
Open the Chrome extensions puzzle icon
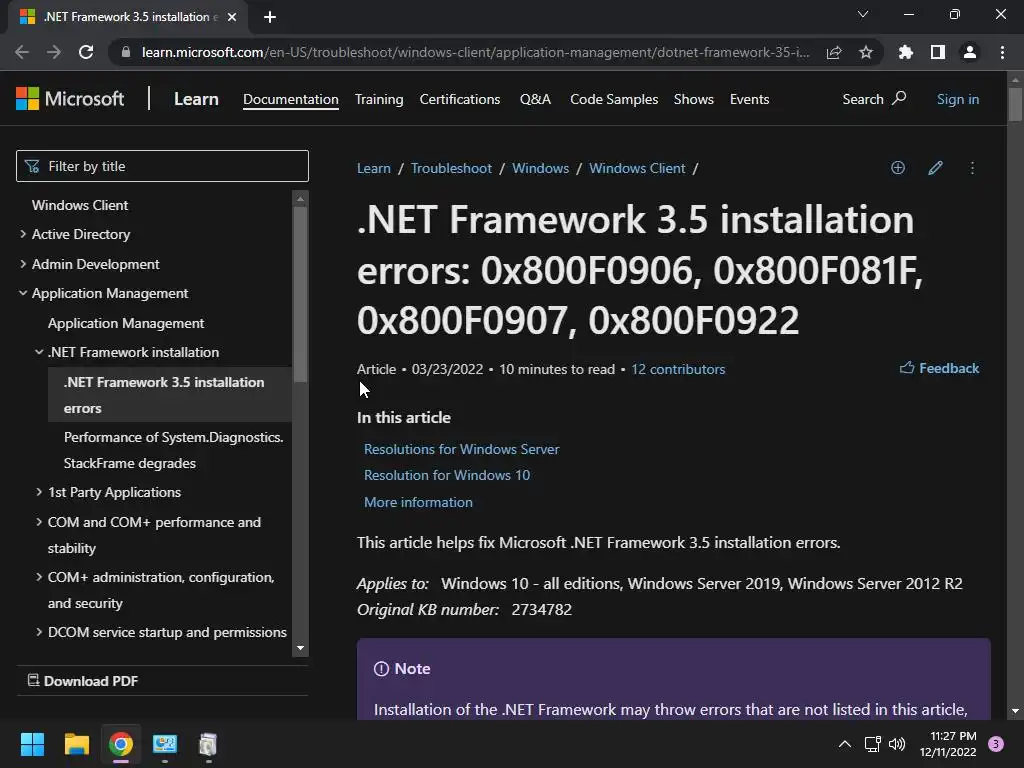[x=905, y=52]
